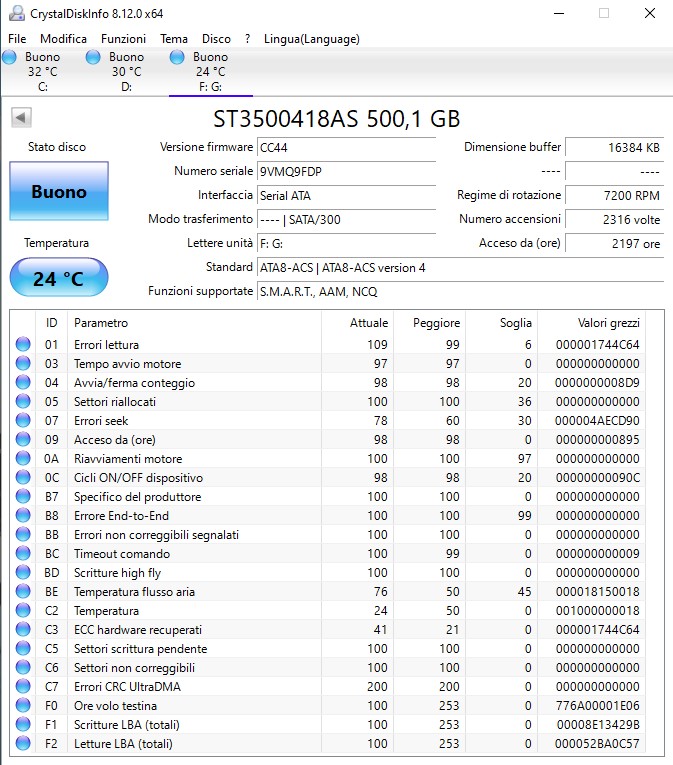The image size is (673, 765).
Task: Click the disk title ST3500418AS 500,1 GB
Action: (337, 119)
